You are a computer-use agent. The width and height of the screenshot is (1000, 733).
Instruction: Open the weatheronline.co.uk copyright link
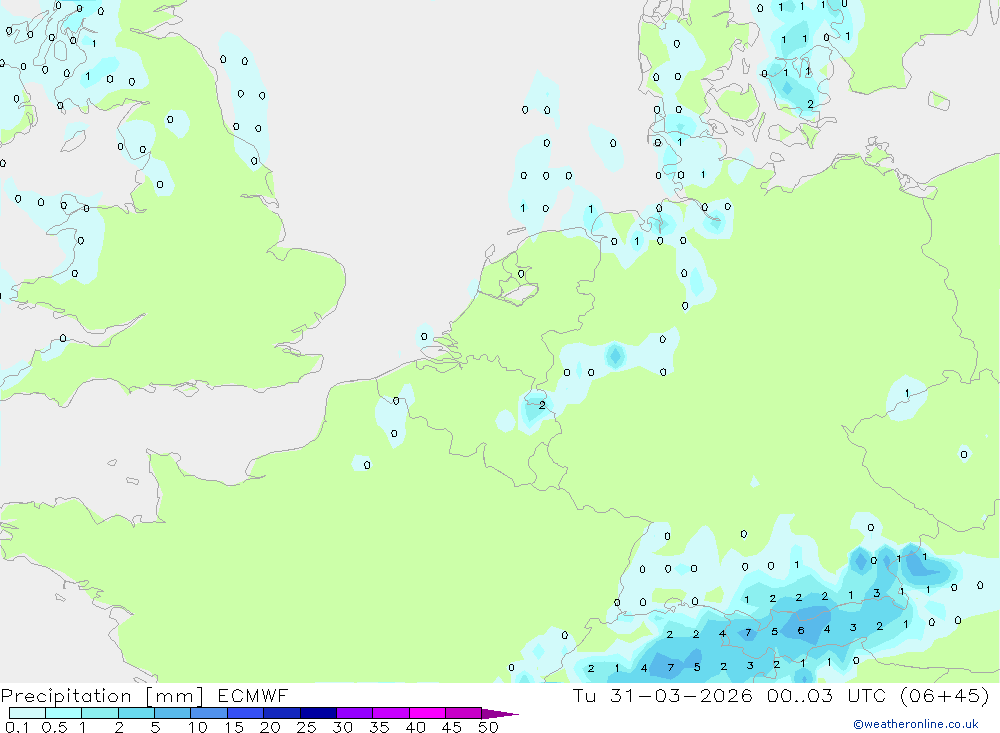tap(916, 724)
